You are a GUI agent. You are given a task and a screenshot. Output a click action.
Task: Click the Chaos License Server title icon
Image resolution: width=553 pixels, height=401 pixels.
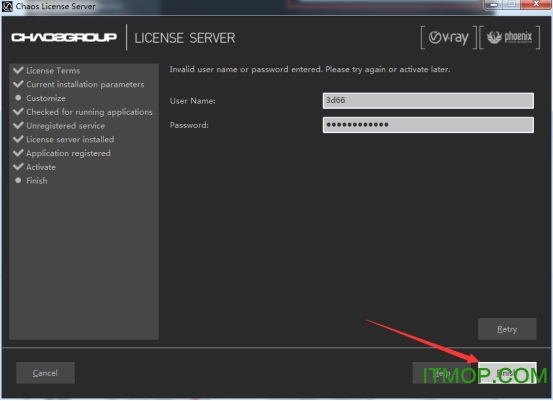pyautogui.click(x=7, y=6)
